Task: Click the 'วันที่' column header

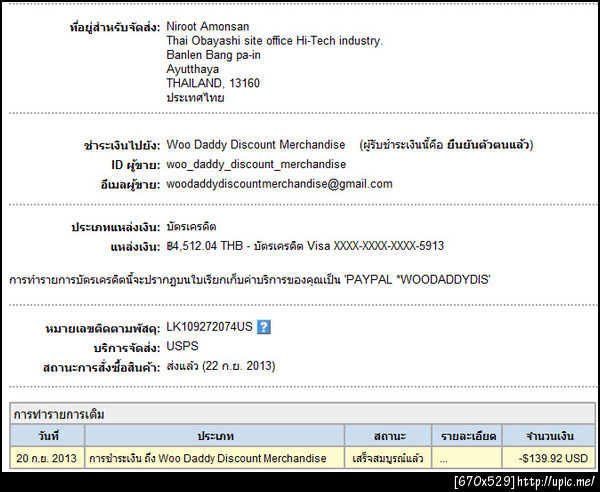Action: pos(48,436)
